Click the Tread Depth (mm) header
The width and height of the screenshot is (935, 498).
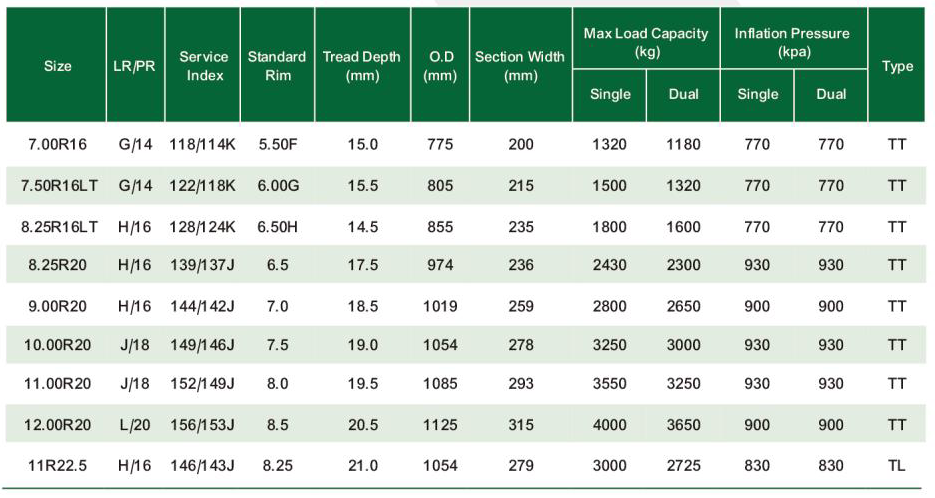361,66
